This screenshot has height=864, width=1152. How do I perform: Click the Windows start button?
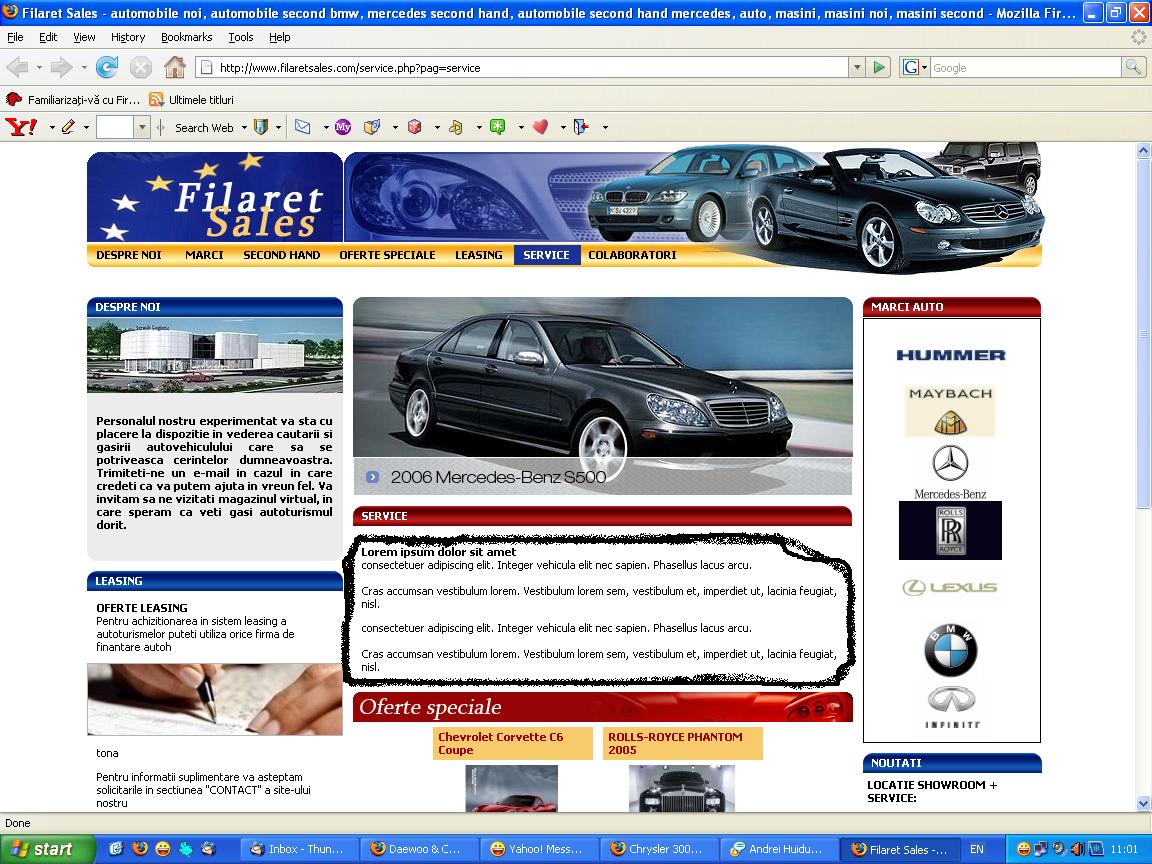[48, 849]
